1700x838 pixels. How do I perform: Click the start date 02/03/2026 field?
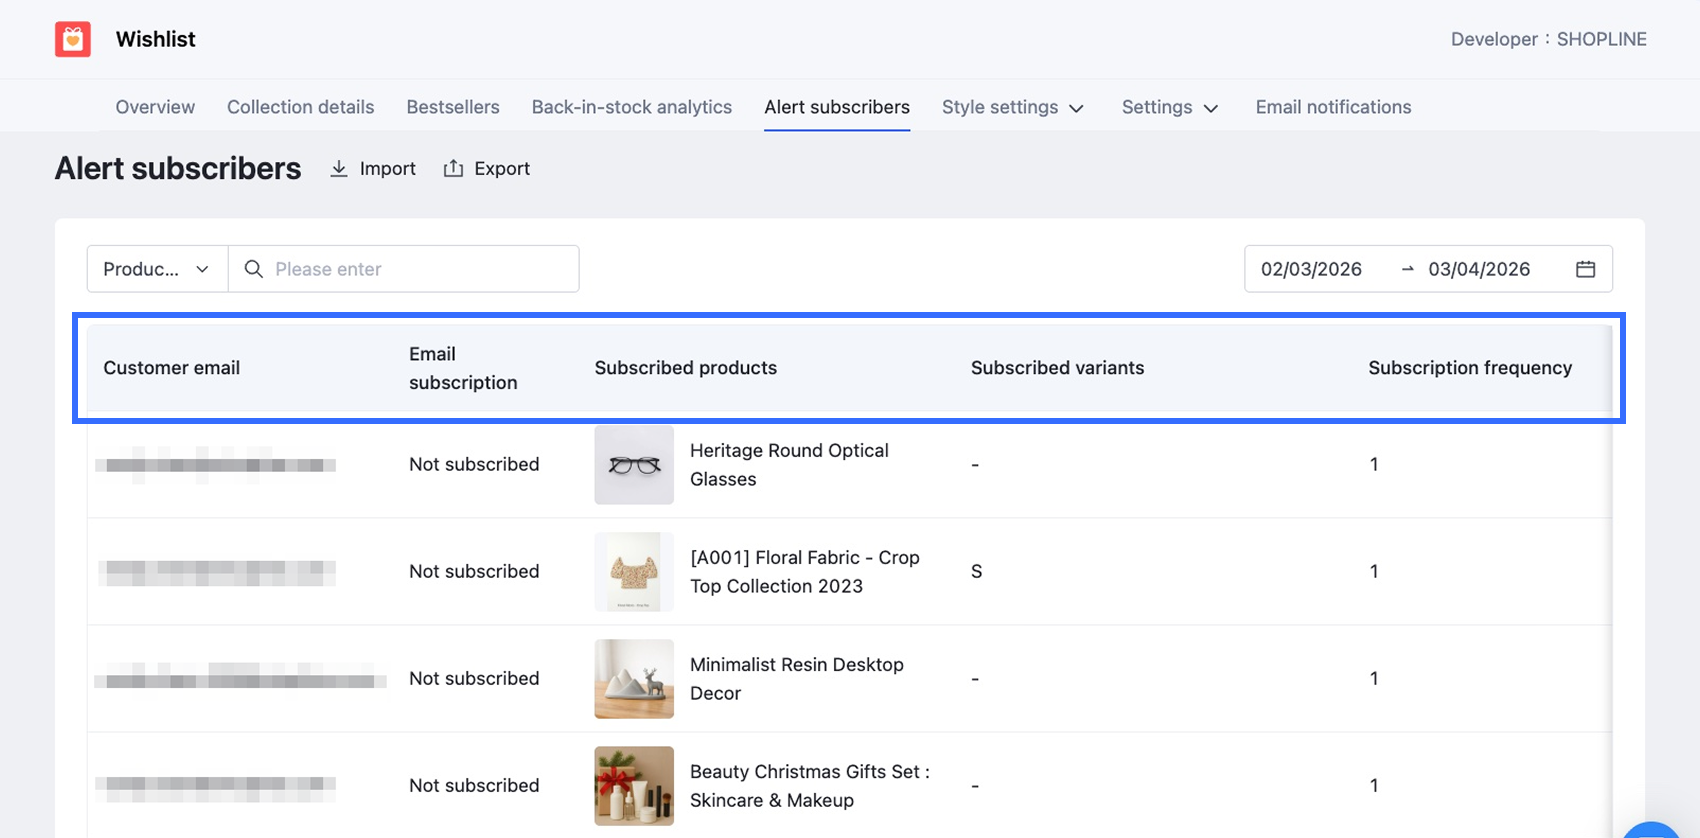pyautogui.click(x=1311, y=269)
